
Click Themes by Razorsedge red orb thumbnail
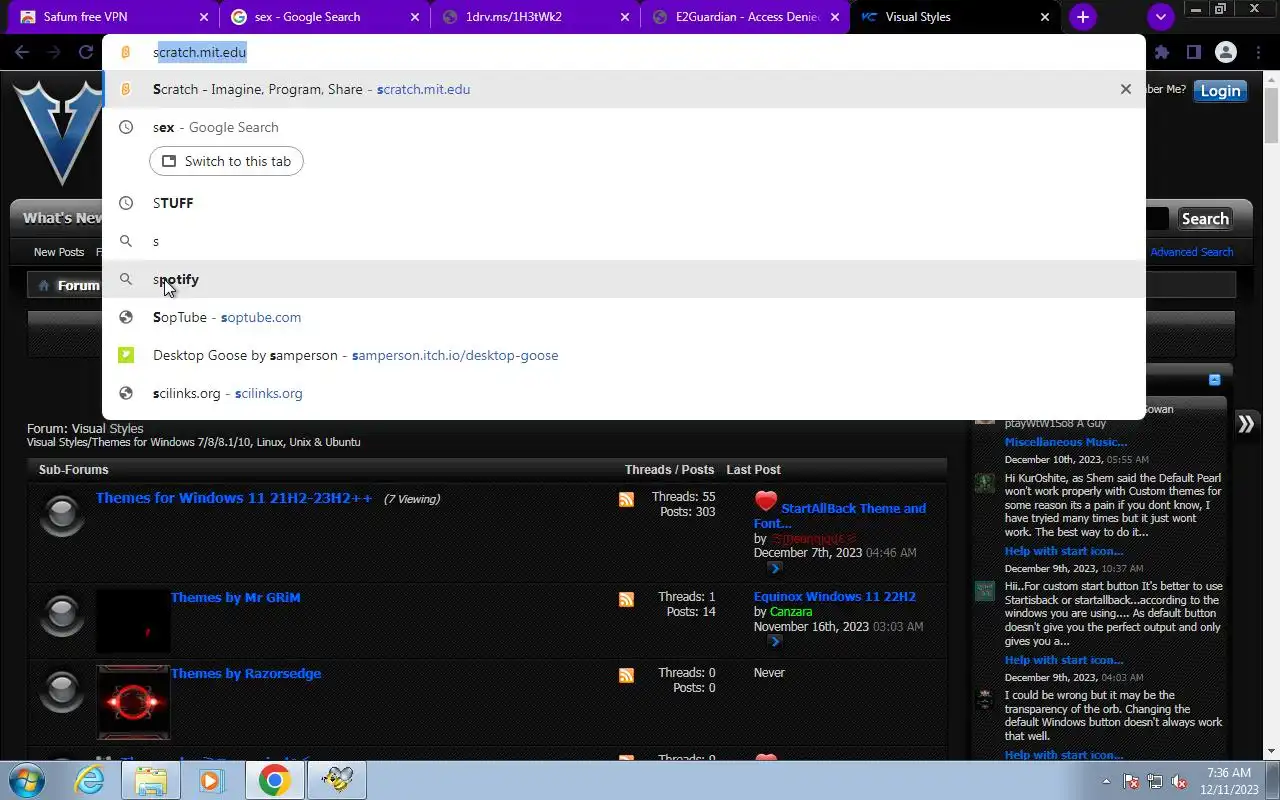tap(133, 702)
